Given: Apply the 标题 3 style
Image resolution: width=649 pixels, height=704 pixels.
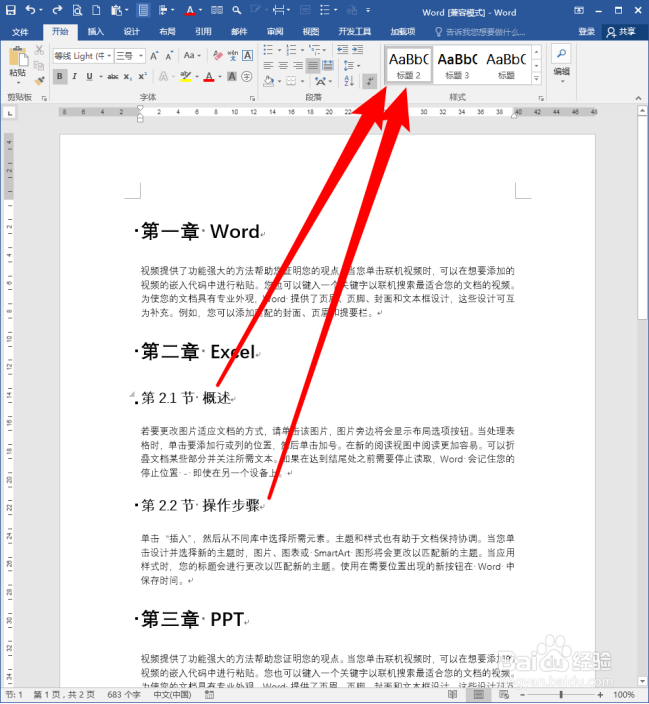Looking at the screenshot, I should pyautogui.click(x=457, y=65).
